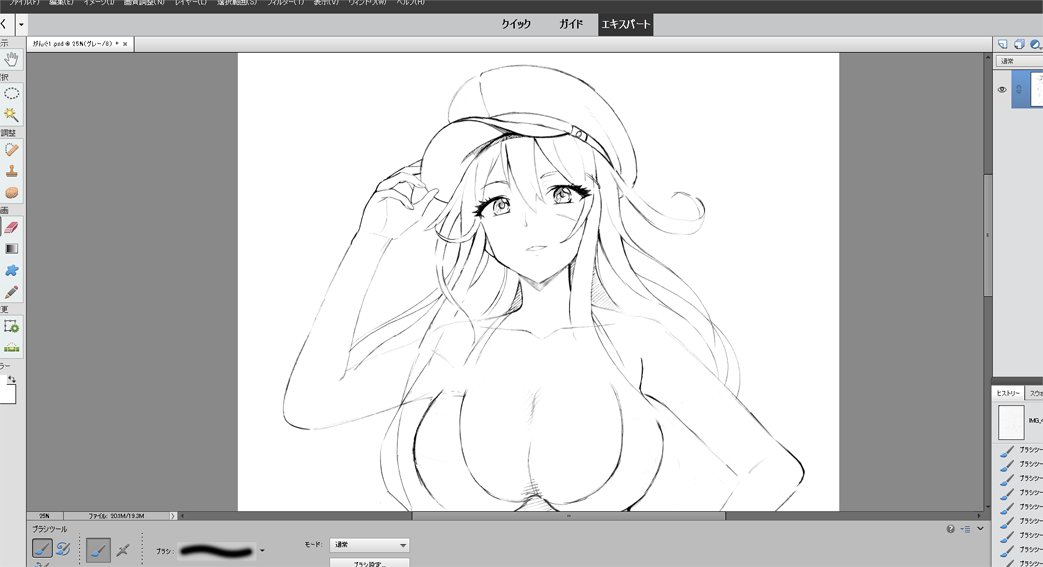1043x567 pixels.
Task: Click vertical scrollbar up arrow
Action: (988, 58)
